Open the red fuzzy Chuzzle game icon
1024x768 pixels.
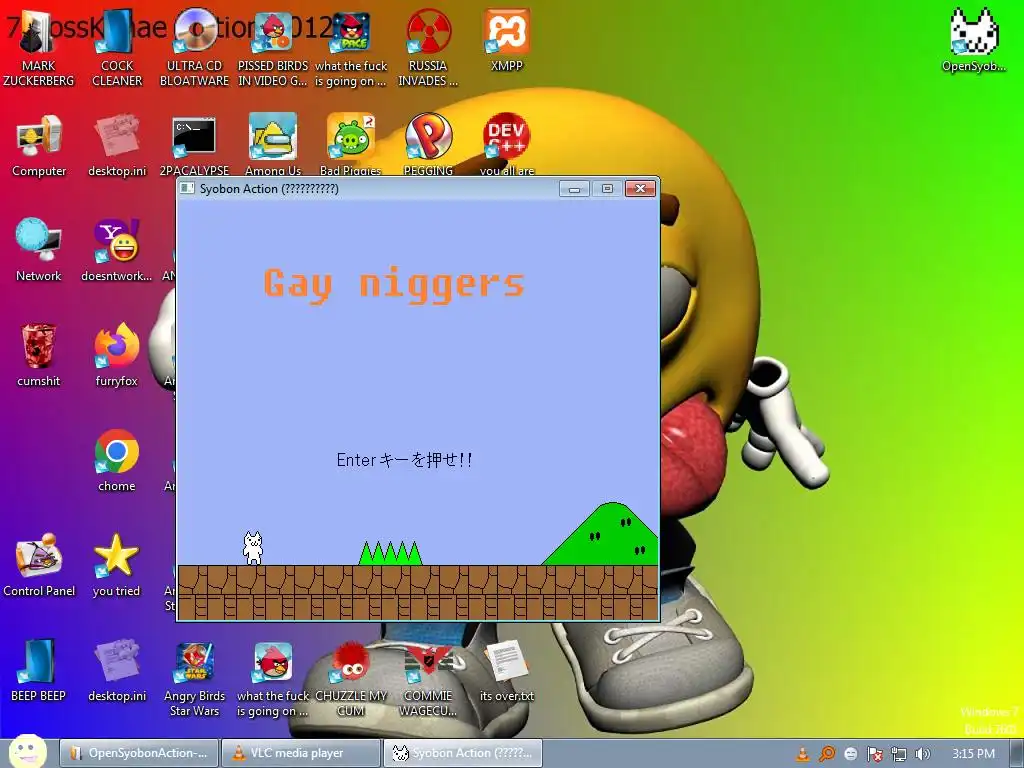(351, 678)
